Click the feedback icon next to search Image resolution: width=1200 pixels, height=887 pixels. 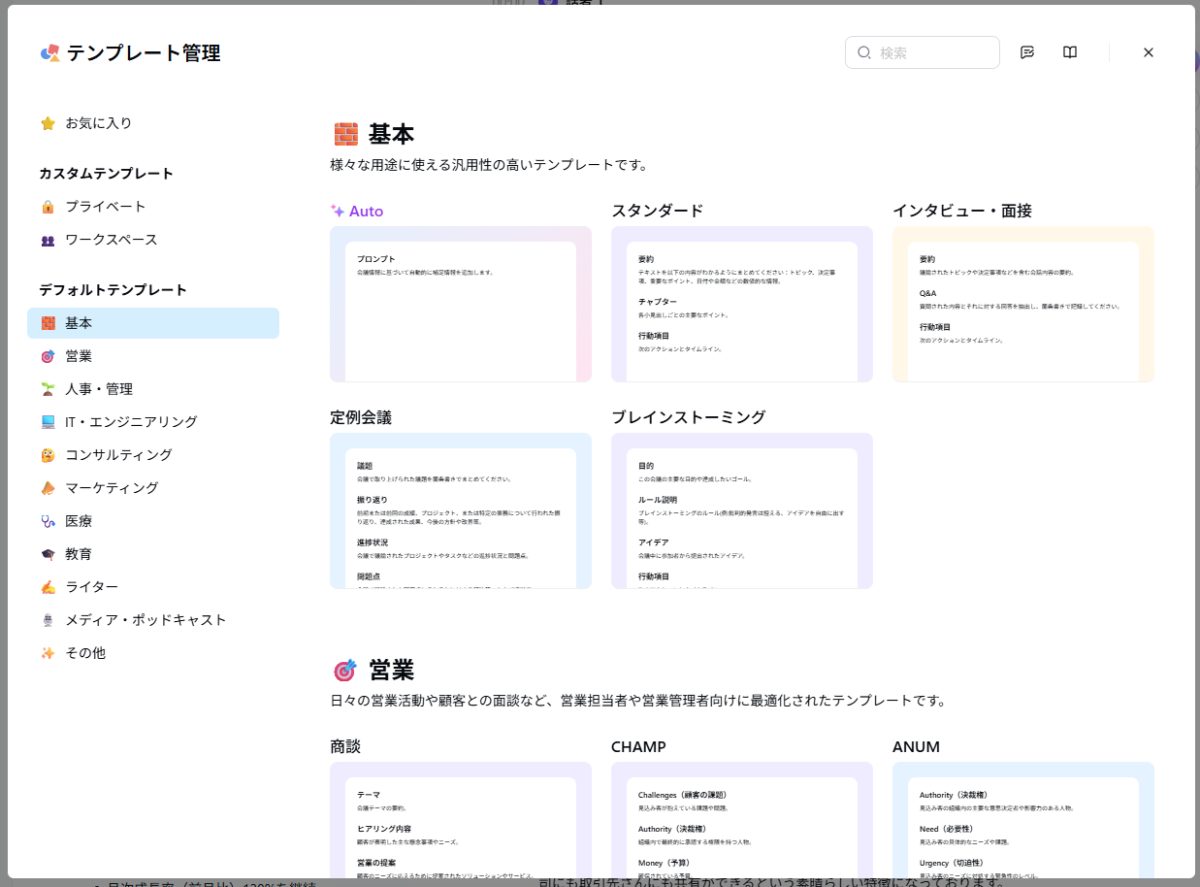pyautogui.click(x=1027, y=53)
